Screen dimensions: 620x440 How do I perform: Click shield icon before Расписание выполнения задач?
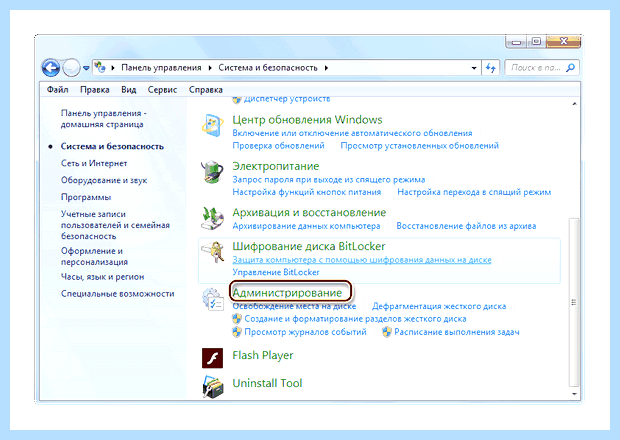pos(387,332)
